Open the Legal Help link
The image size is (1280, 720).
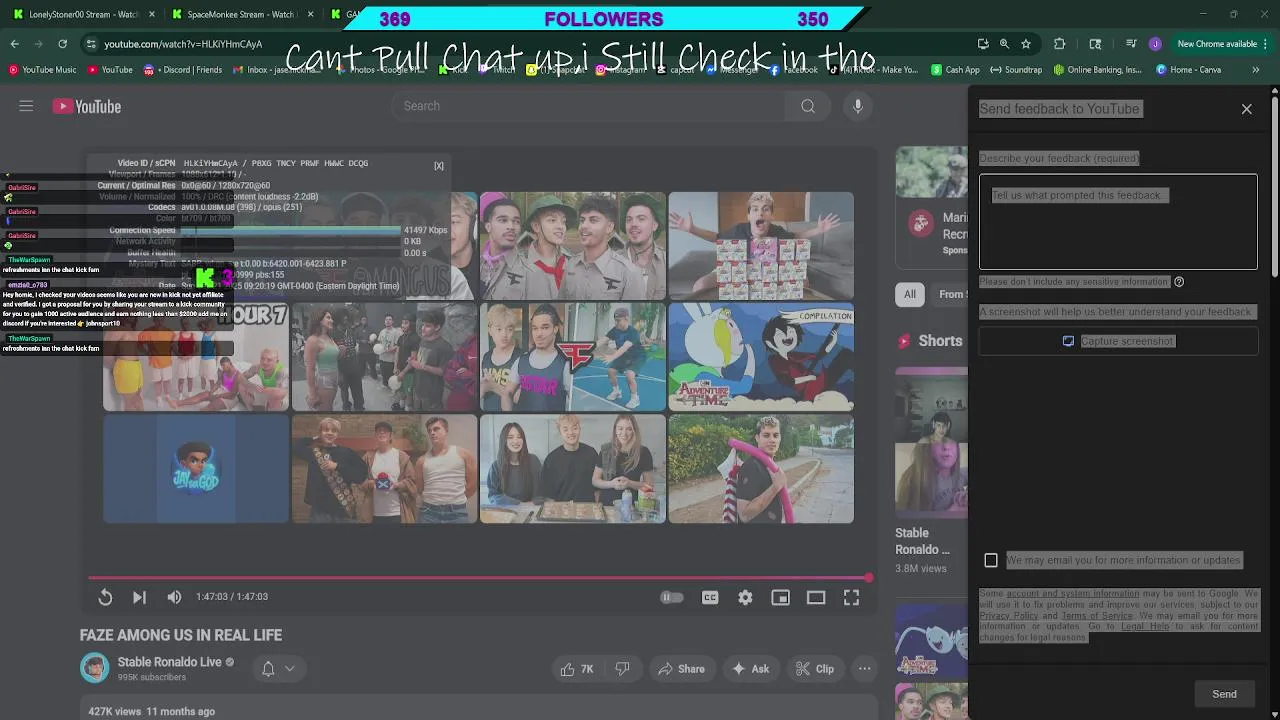[x=1144, y=627]
